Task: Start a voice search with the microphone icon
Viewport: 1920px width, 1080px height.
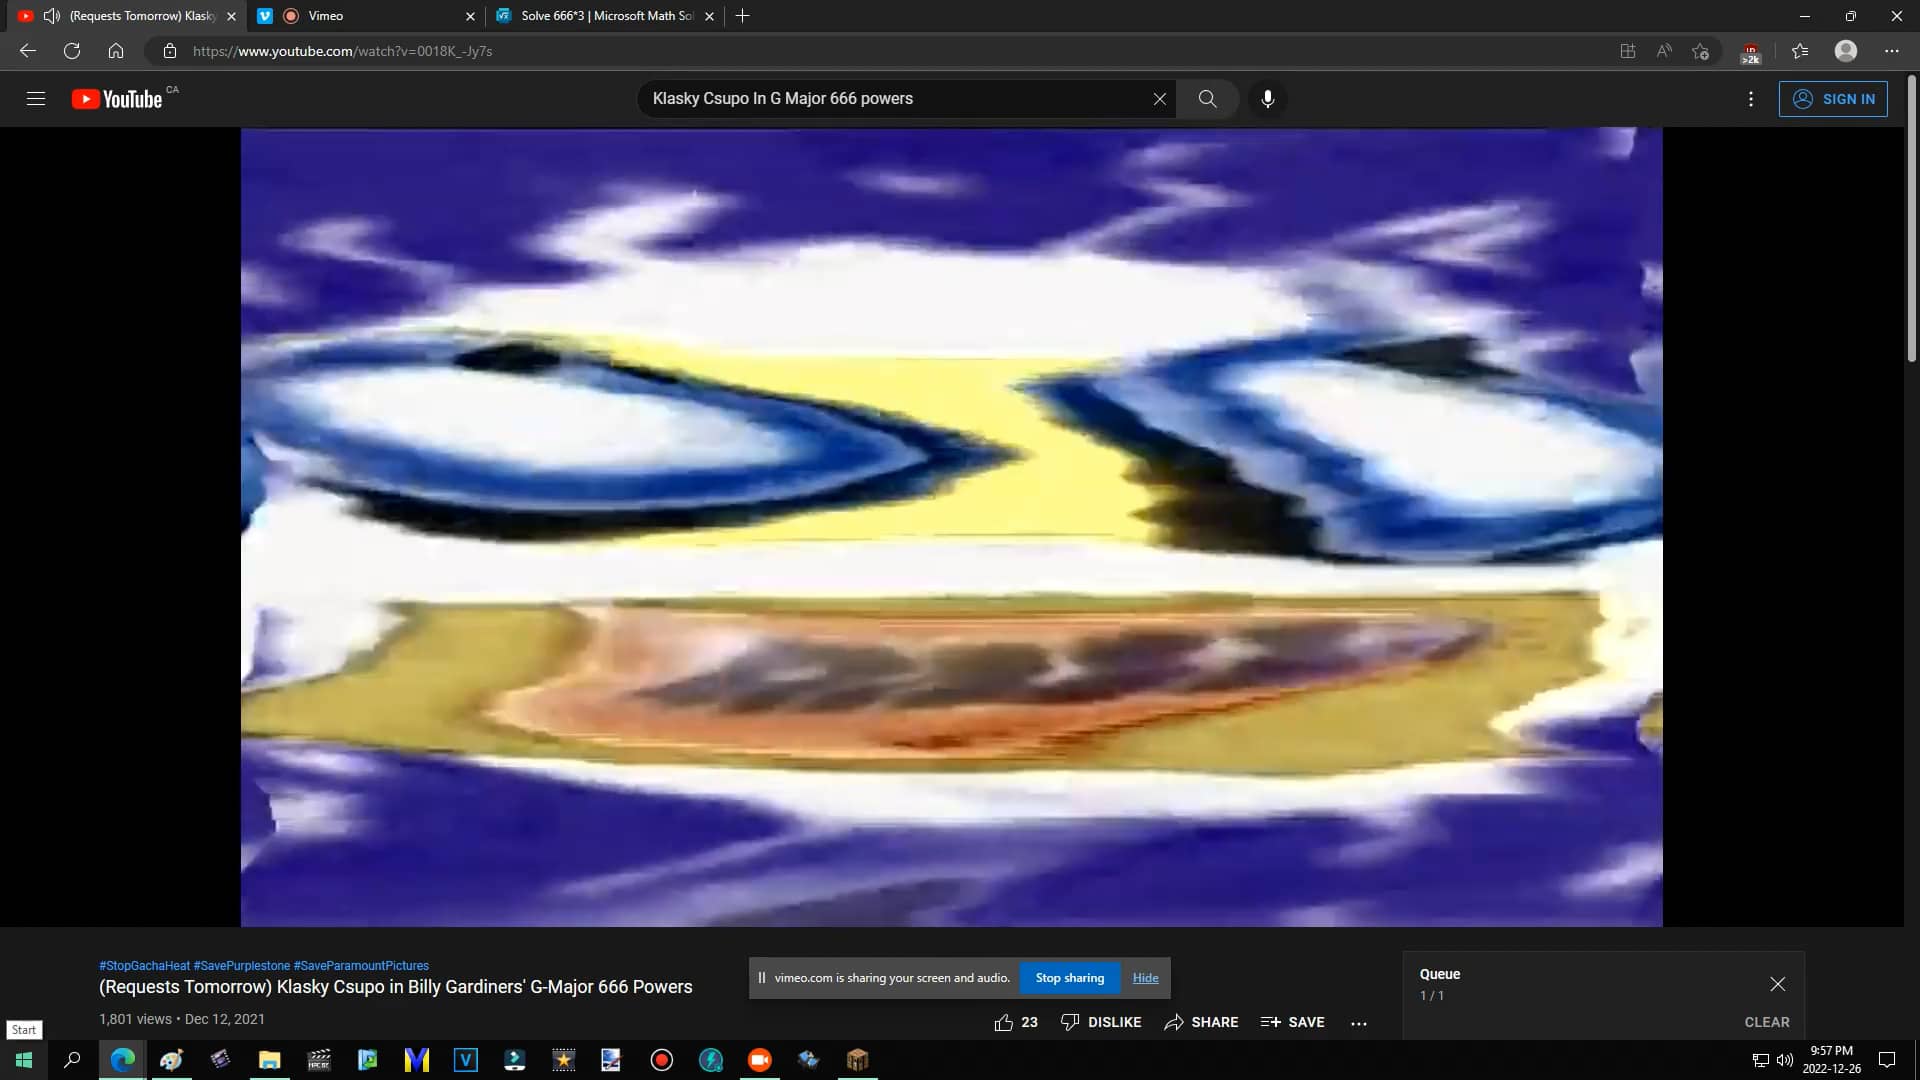Action: (x=1267, y=98)
